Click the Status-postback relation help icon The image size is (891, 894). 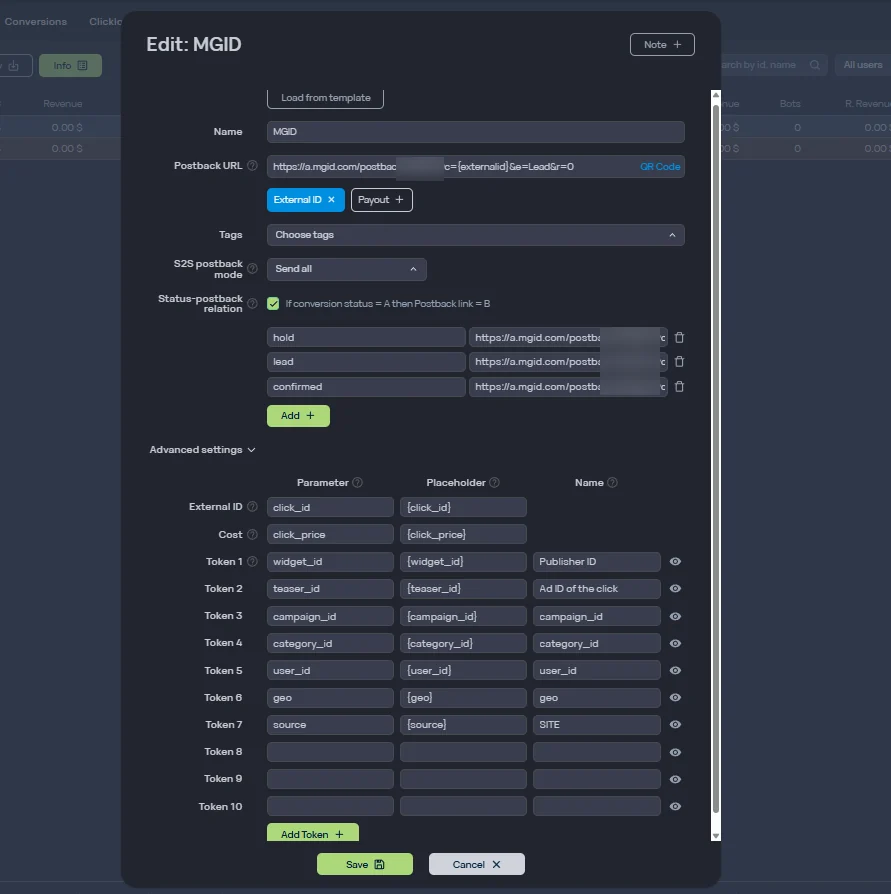[252, 303]
